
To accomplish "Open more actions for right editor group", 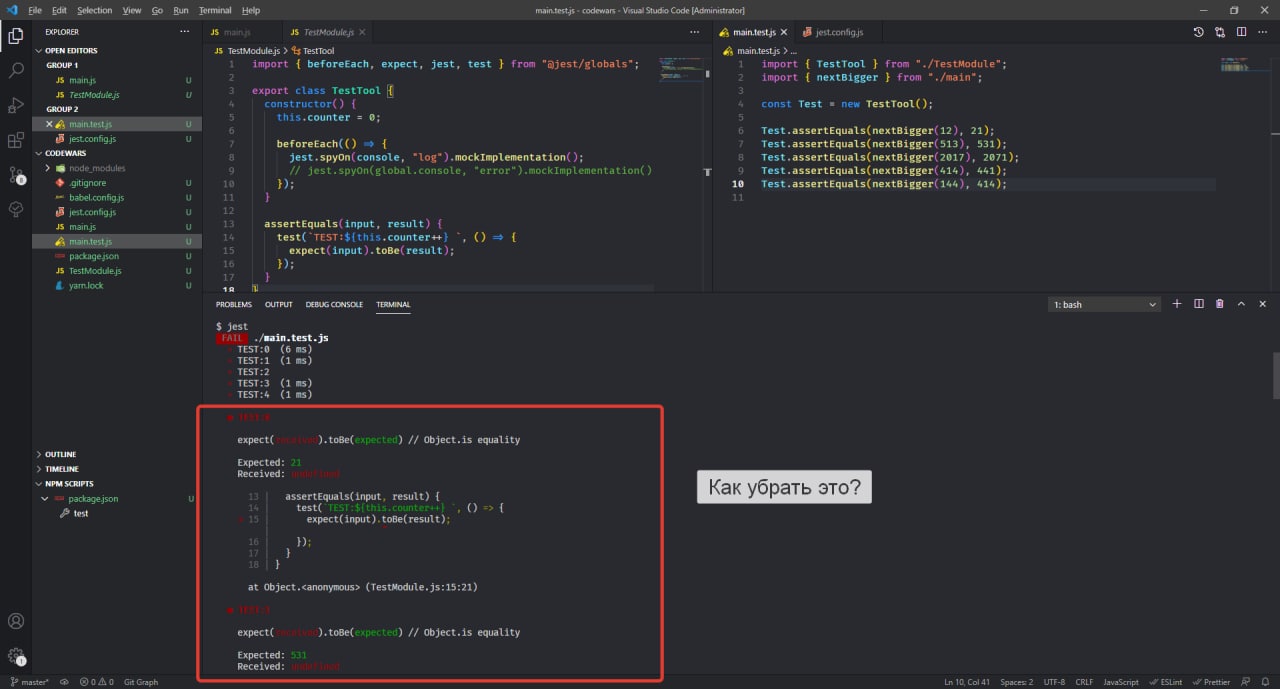I will 1262,32.
